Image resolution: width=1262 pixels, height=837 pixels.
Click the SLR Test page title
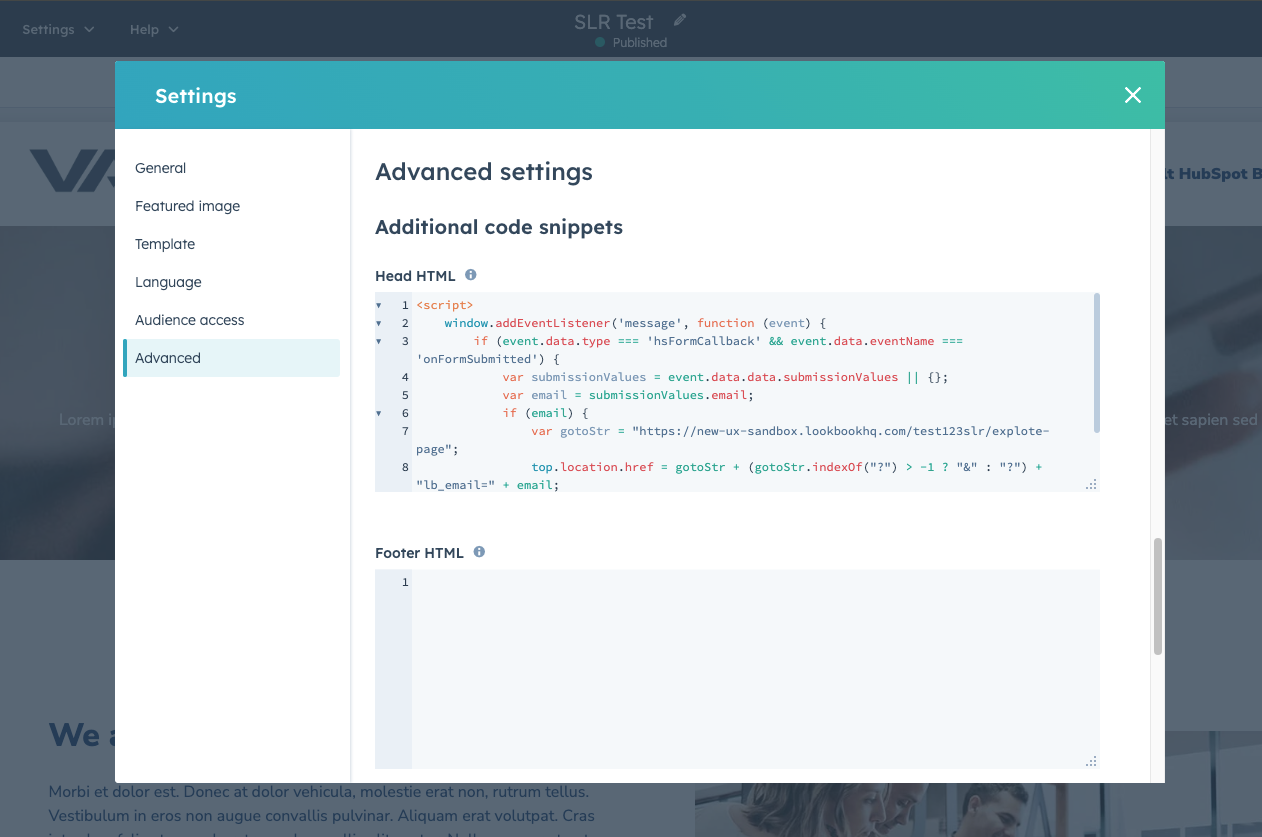614,21
